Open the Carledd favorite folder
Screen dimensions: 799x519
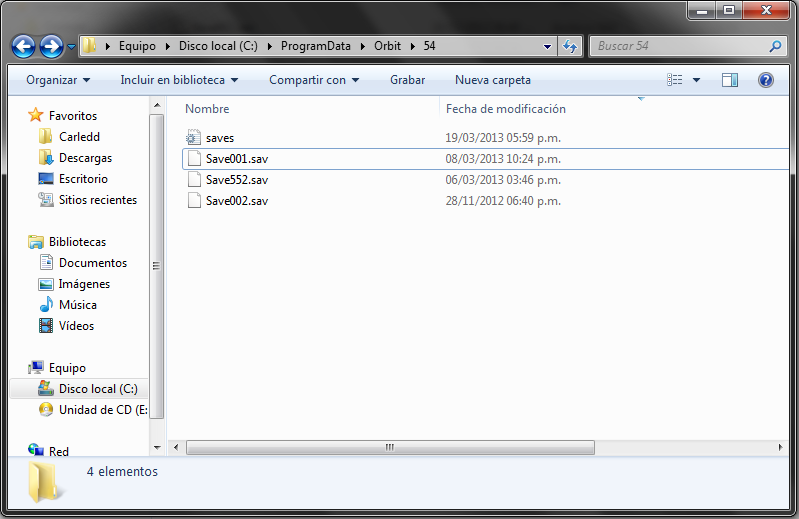click(x=79, y=136)
